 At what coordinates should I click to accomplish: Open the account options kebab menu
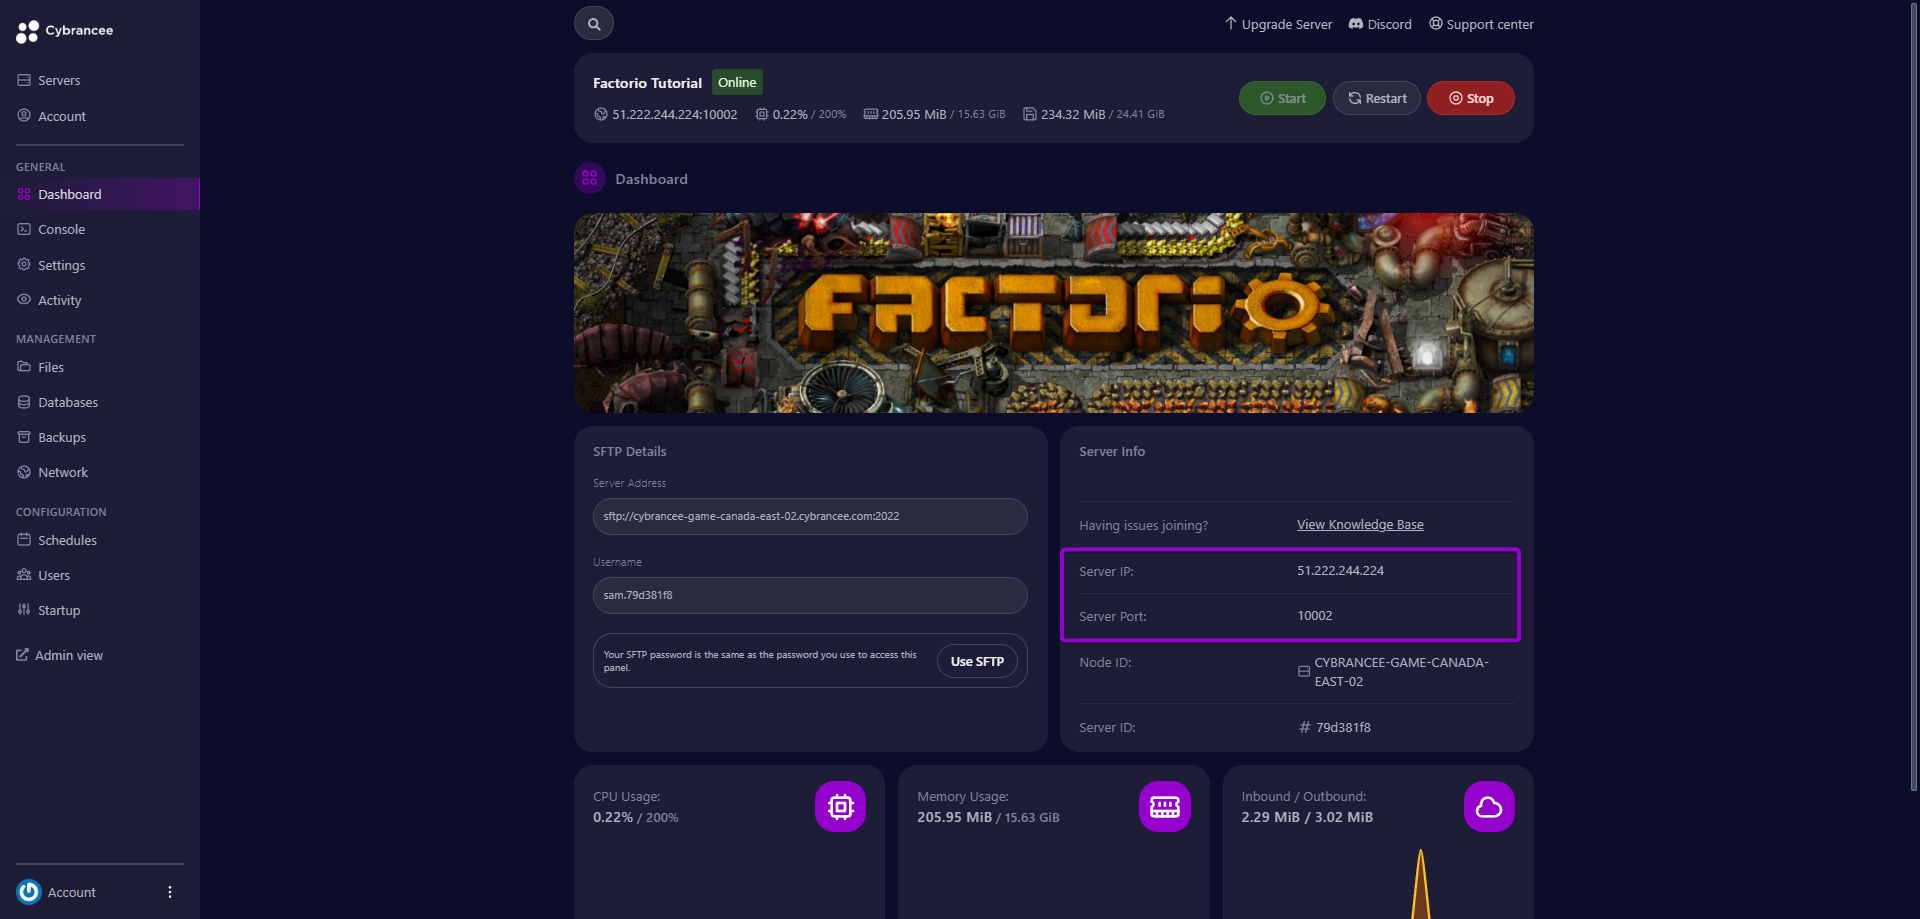(x=169, y=892)
